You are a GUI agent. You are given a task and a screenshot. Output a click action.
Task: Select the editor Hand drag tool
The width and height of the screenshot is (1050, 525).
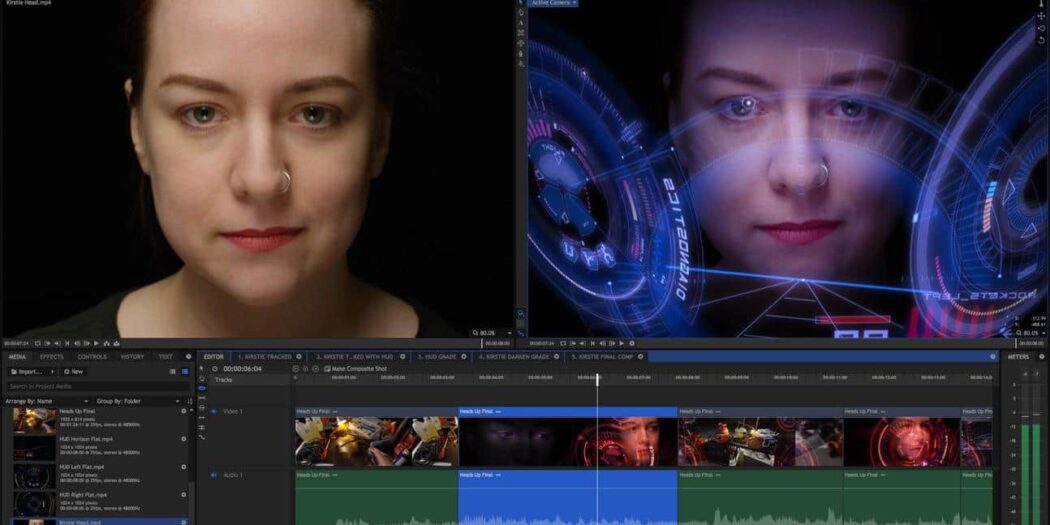[202, 379]
